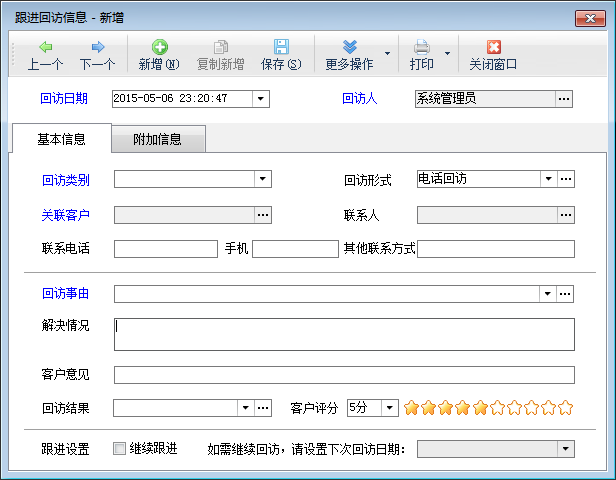Click ellipsis button next to 回访结果
Screen dimensions: 616x480
(263, 408)
